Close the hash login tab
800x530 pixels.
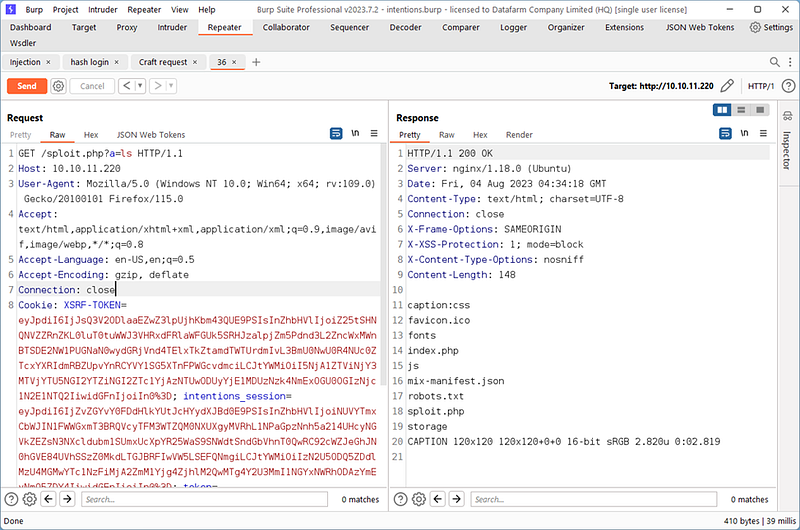click(116, 62)
